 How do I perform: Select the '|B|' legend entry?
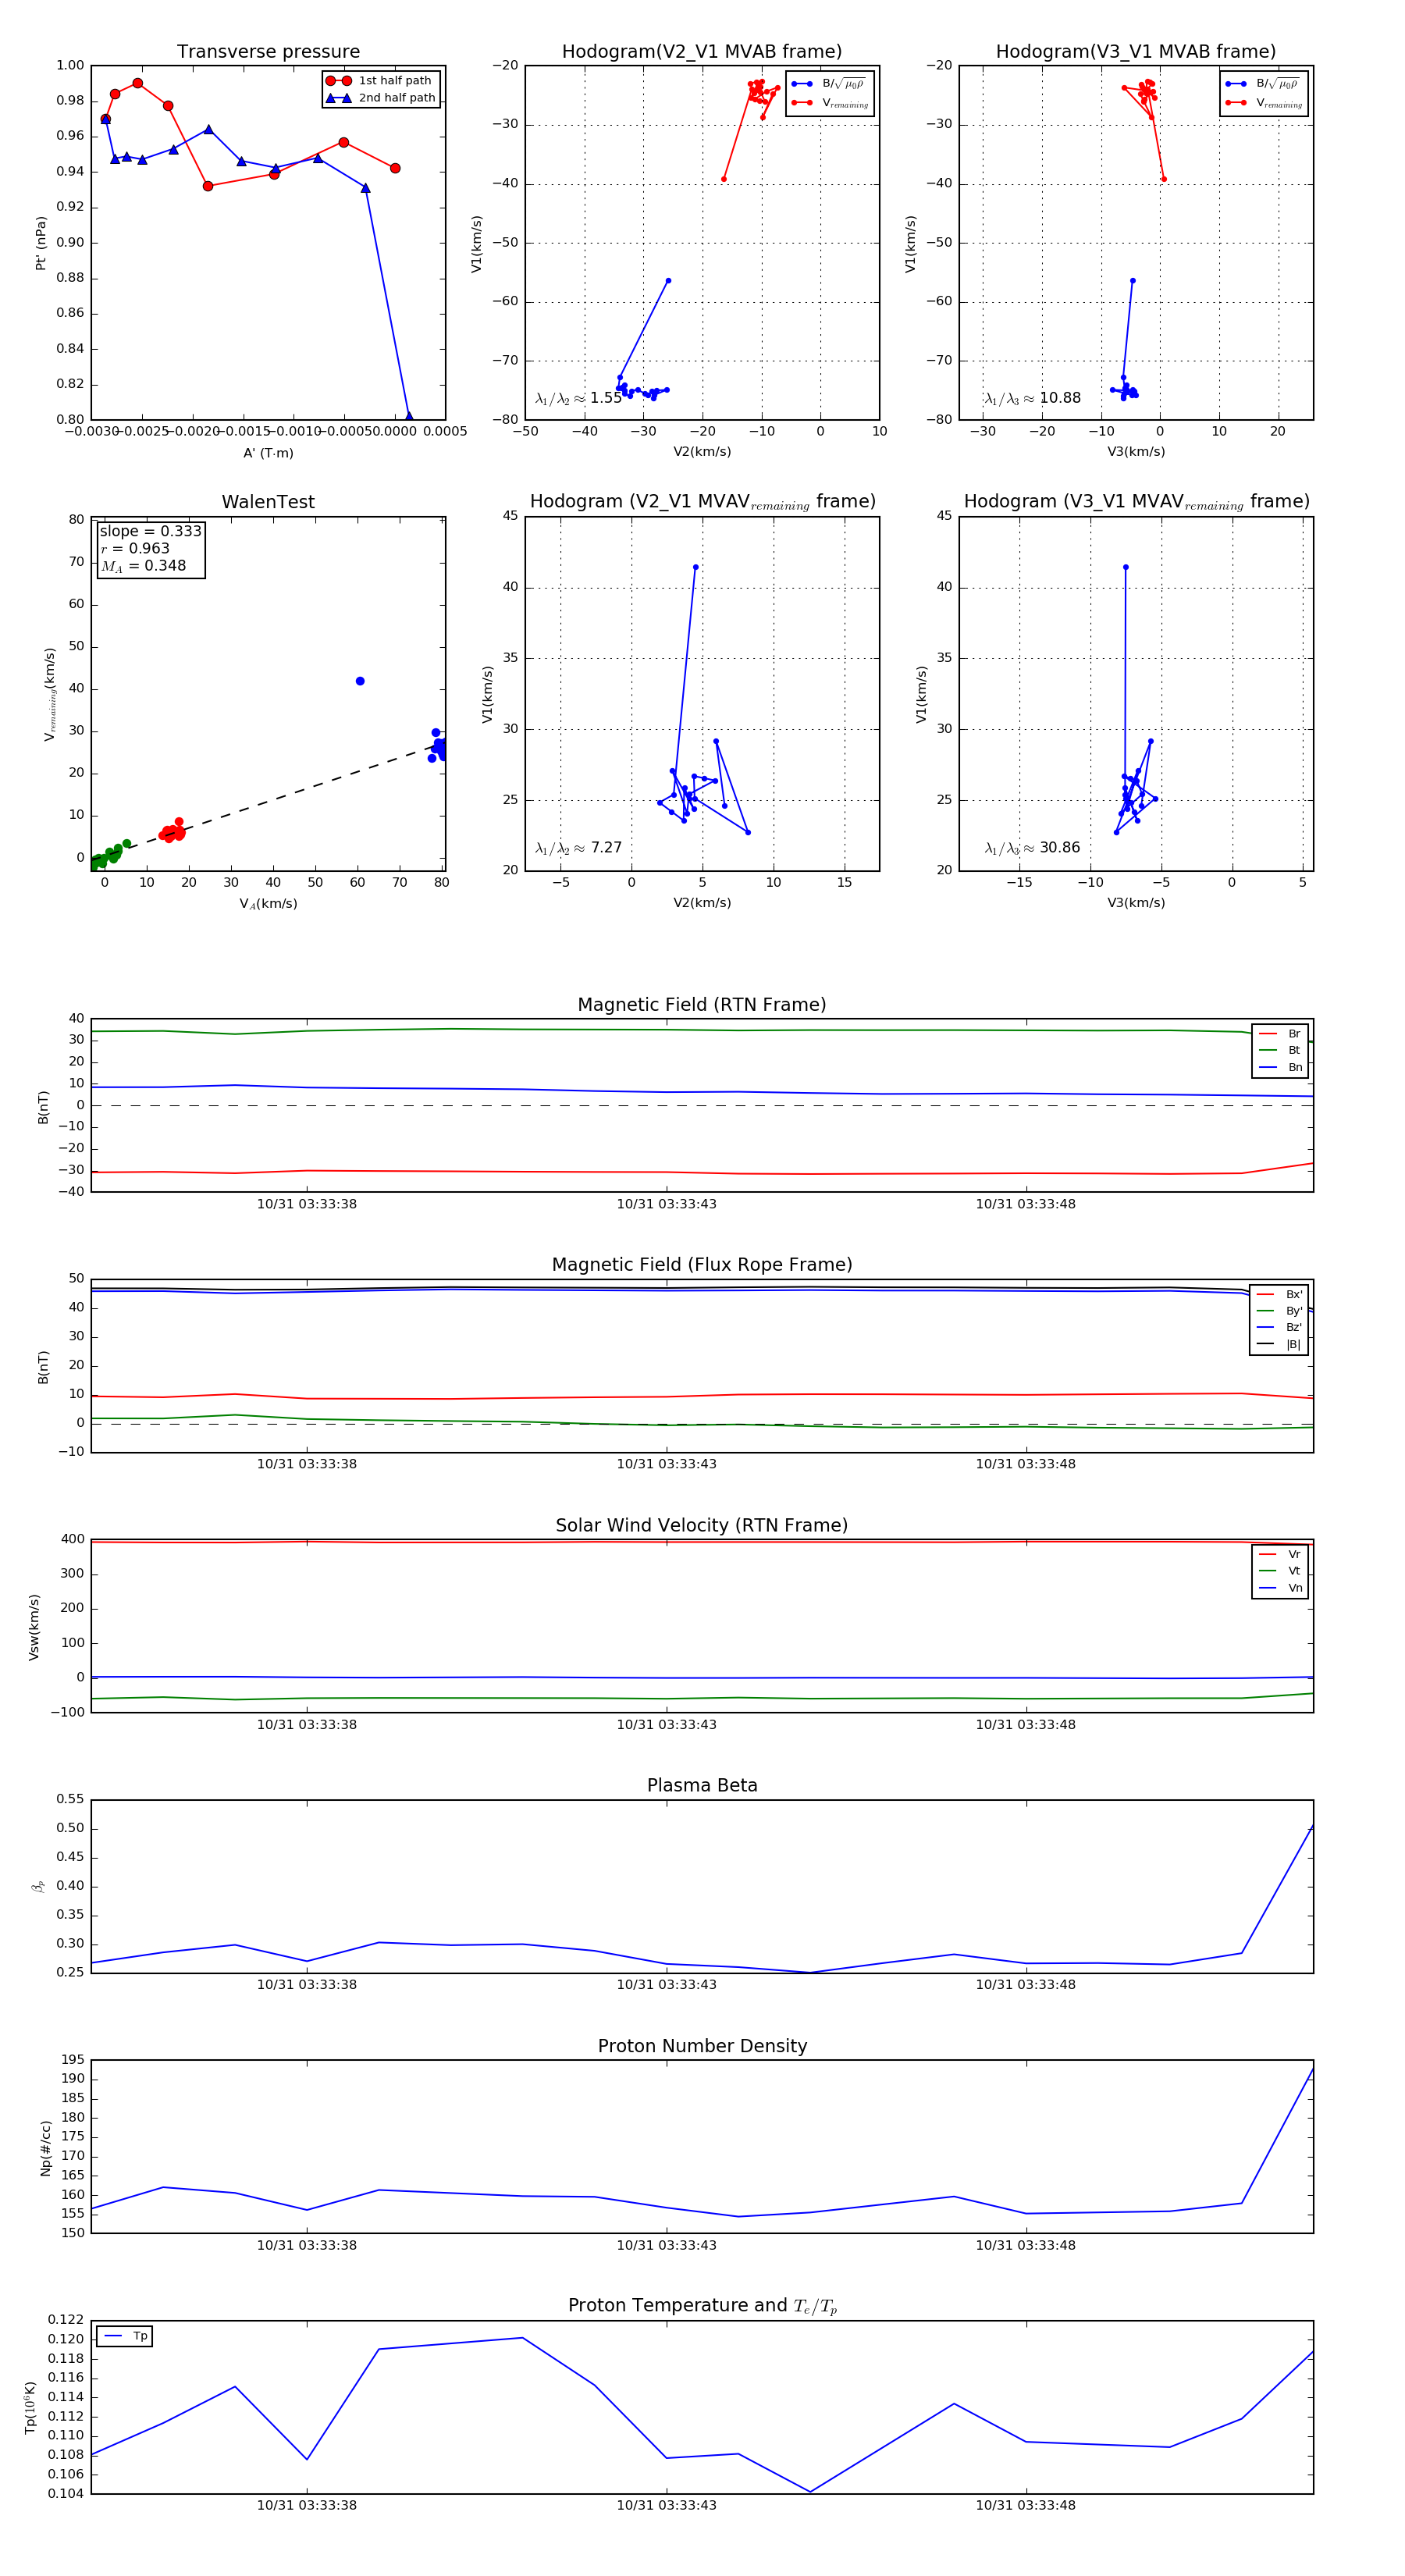(1279, 1344)
